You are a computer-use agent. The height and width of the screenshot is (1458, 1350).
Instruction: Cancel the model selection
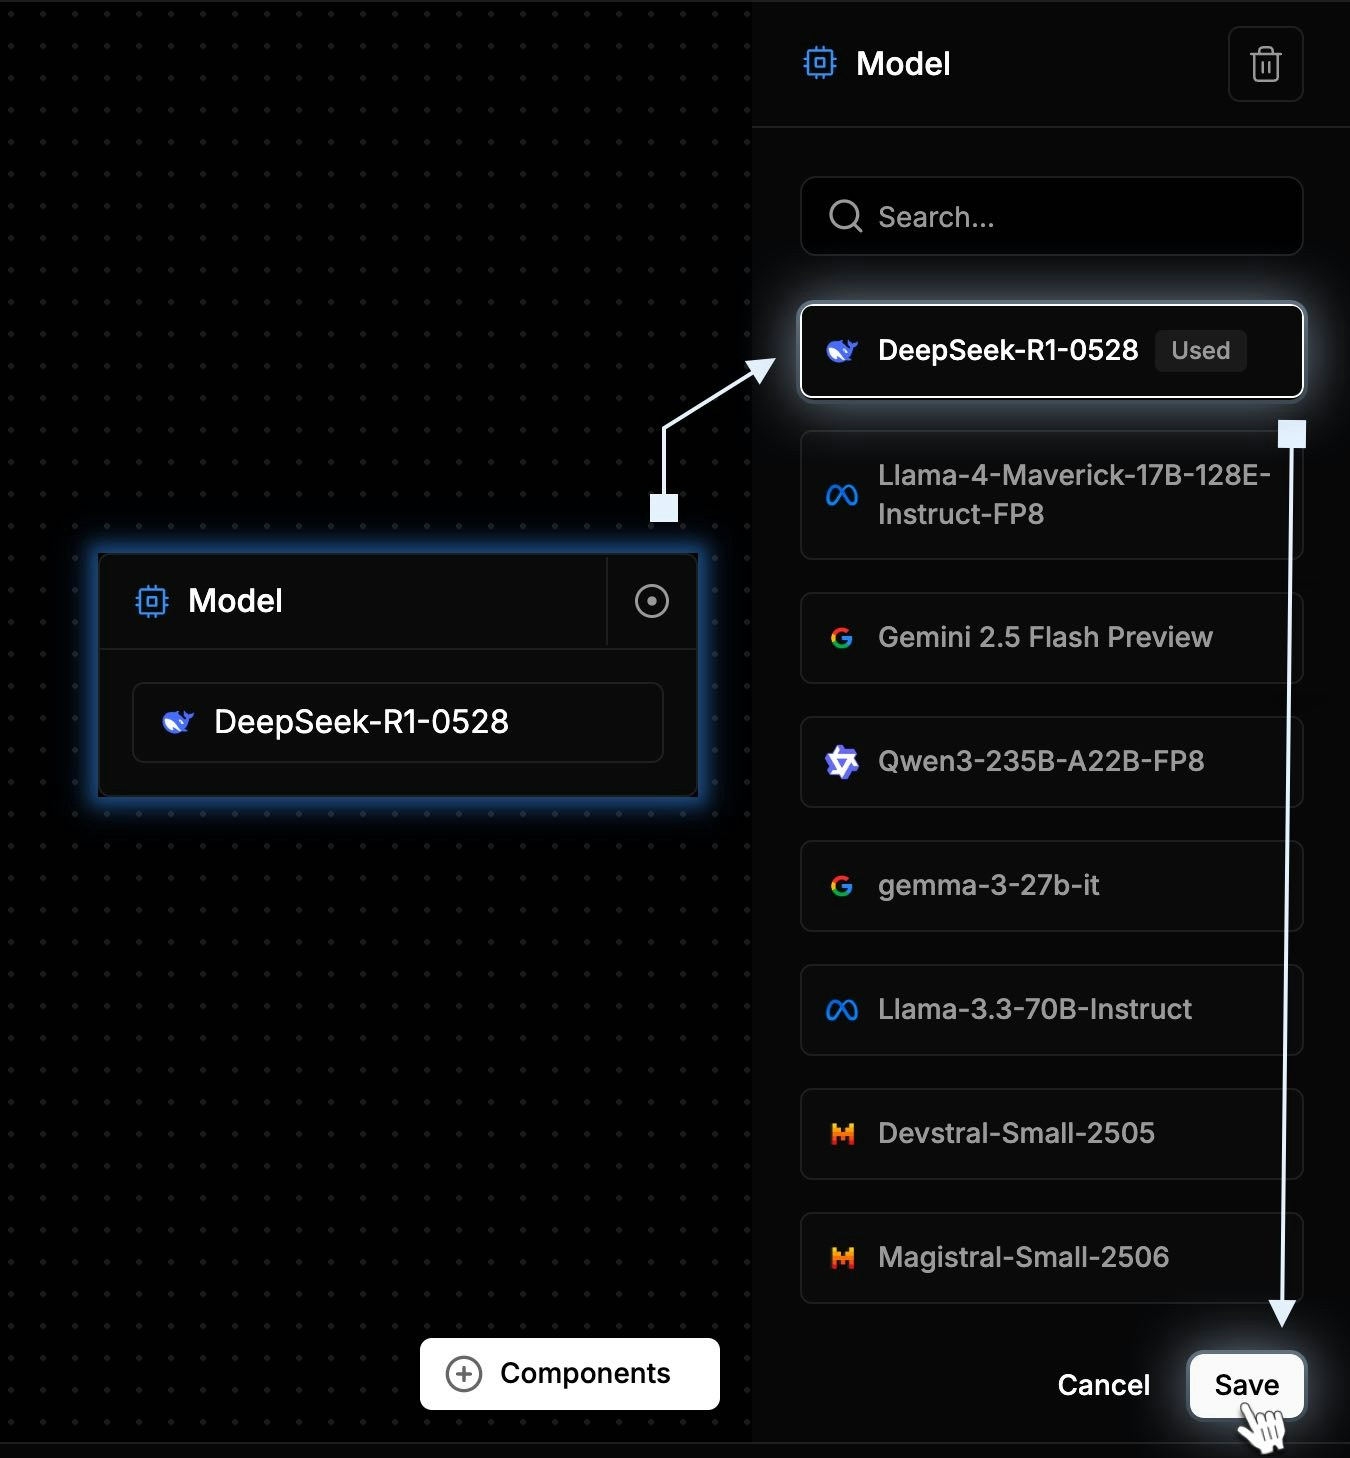[x=1104, y=1385]
